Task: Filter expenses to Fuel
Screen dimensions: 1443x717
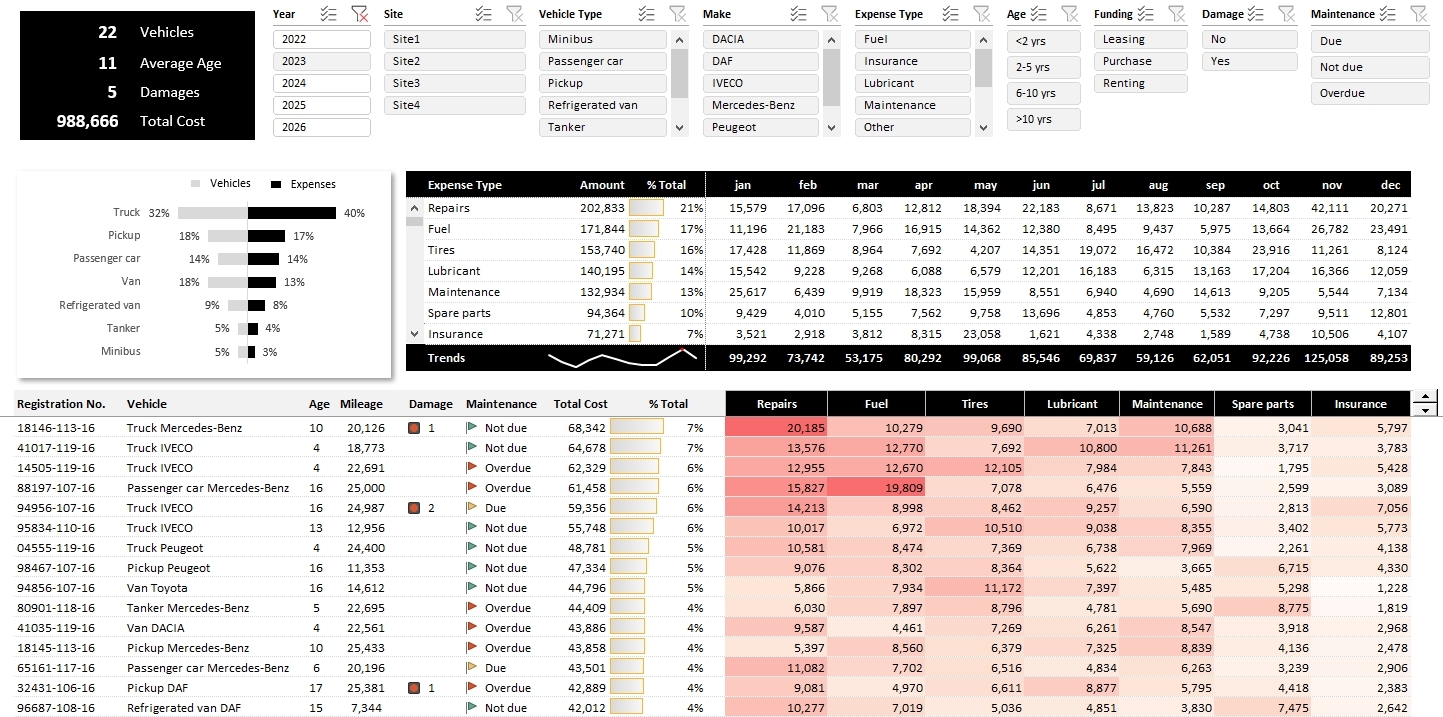Action: tap(913, 39)
